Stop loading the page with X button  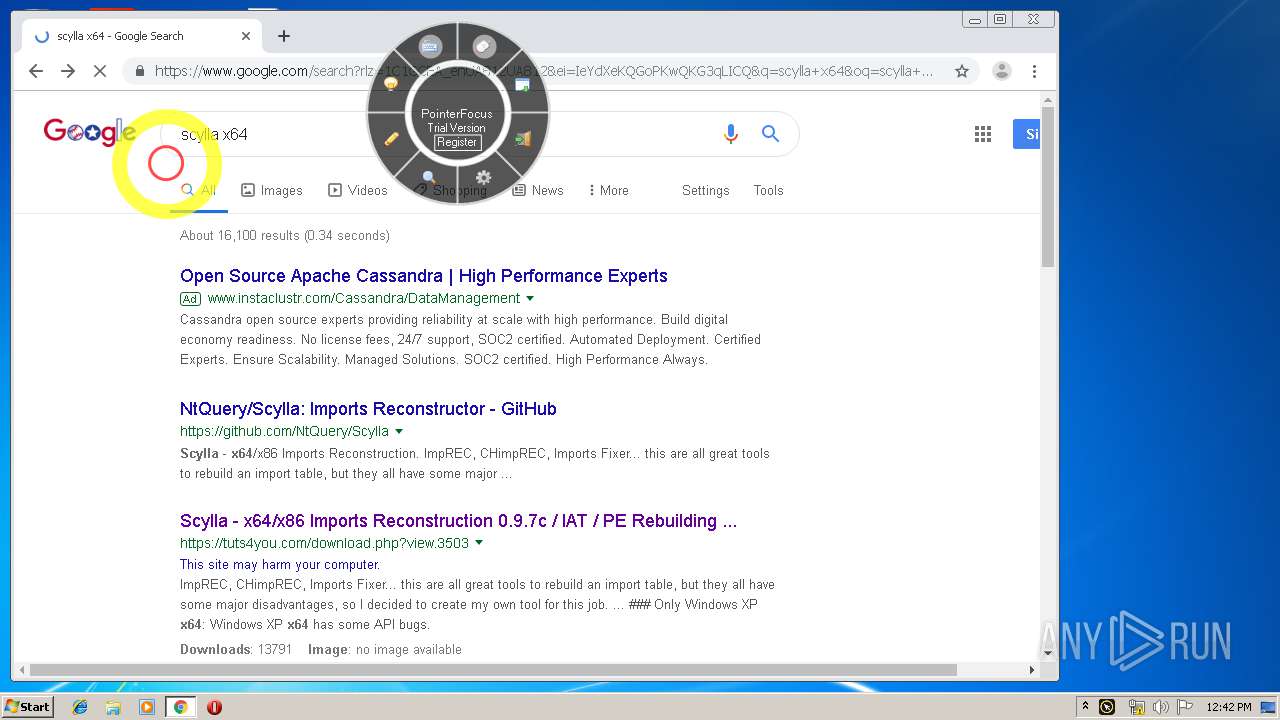[100, 71]
